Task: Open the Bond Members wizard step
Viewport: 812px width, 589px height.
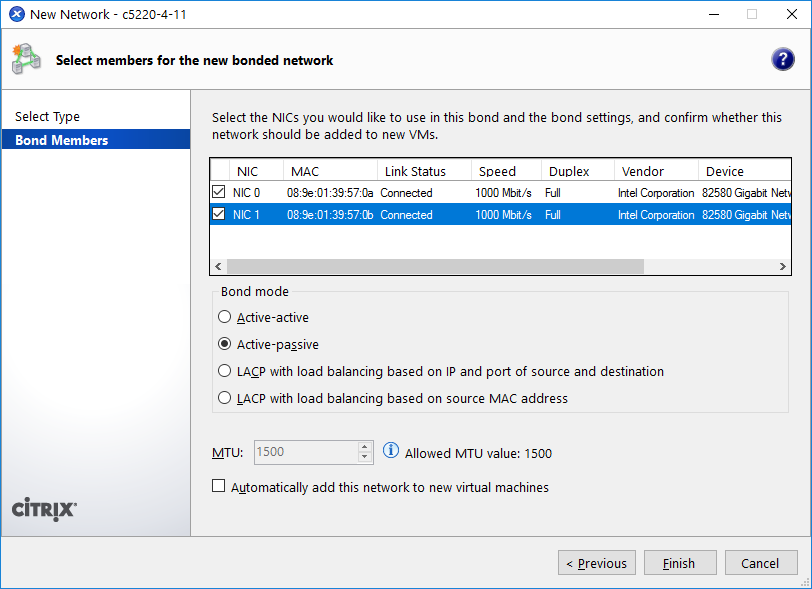Action: 61,141
